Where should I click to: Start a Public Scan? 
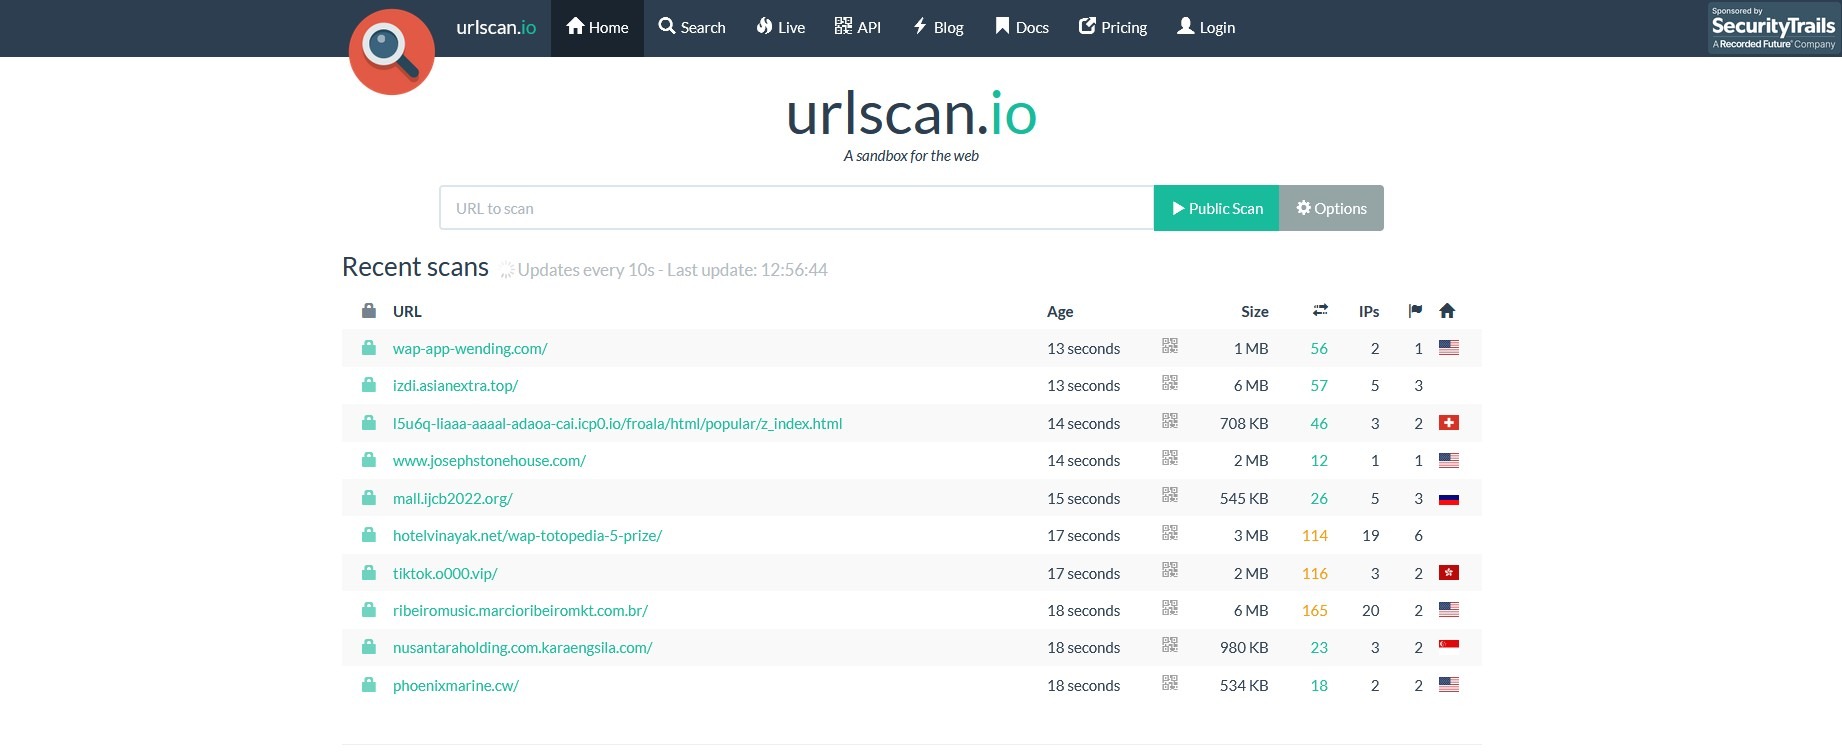[x=1216, y=208]
